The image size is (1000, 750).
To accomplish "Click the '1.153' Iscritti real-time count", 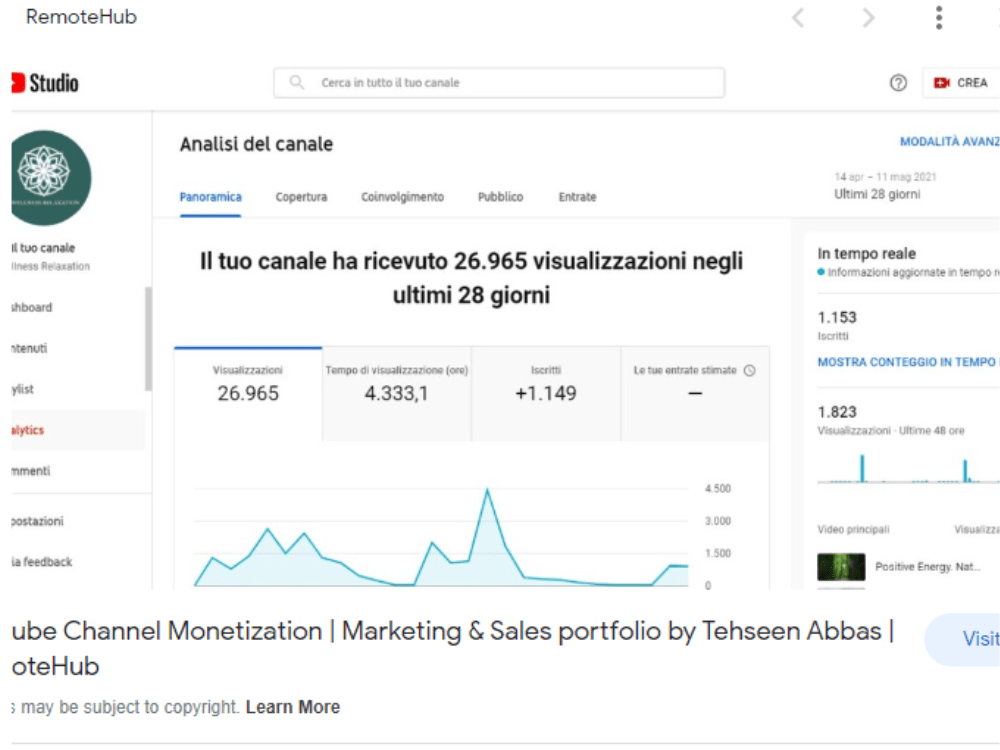I will [x=837, y=318].
